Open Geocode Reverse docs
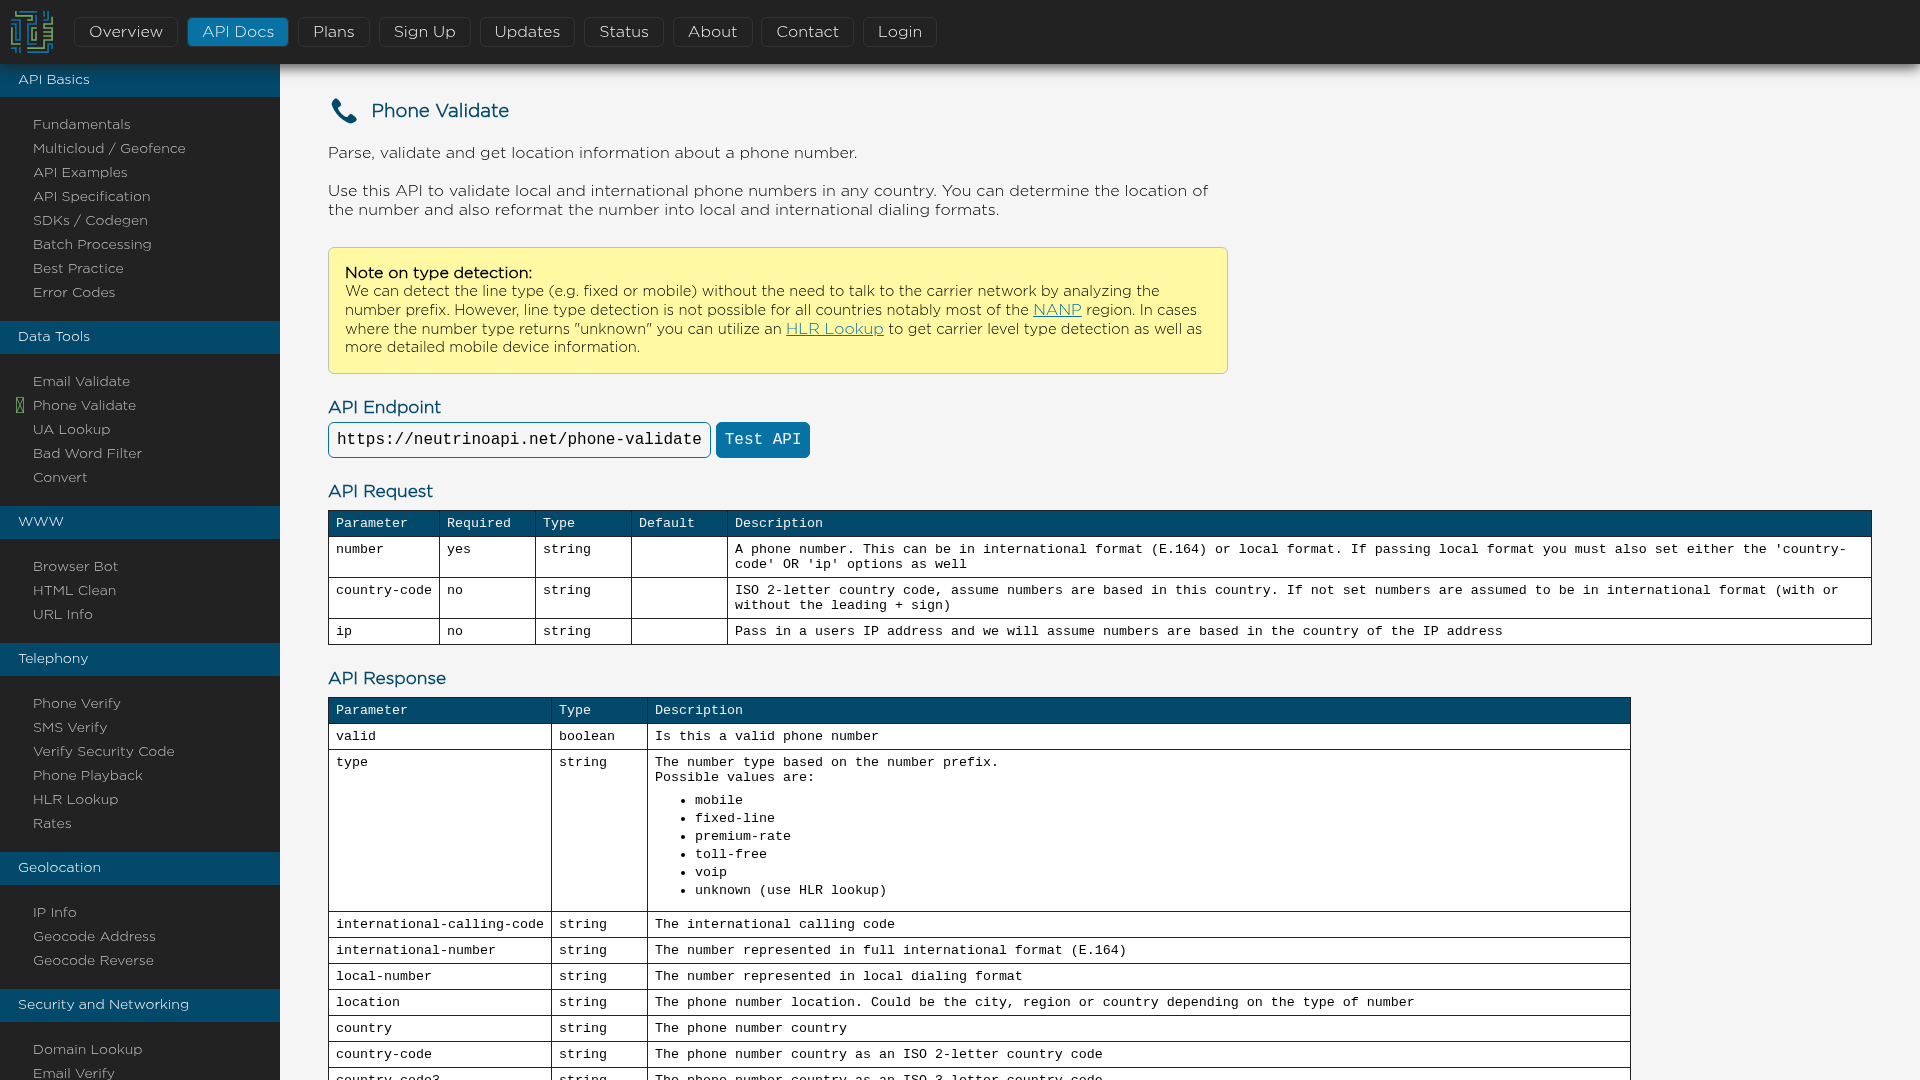Image resolution: width=1920 pixels, height=1080 pixels. point(93,961)
